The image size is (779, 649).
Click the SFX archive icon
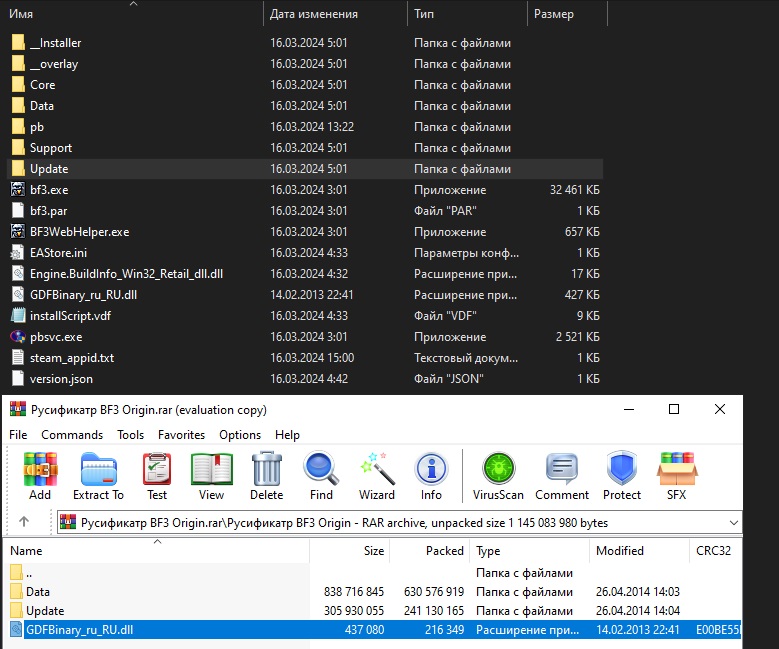coord(677,469)
